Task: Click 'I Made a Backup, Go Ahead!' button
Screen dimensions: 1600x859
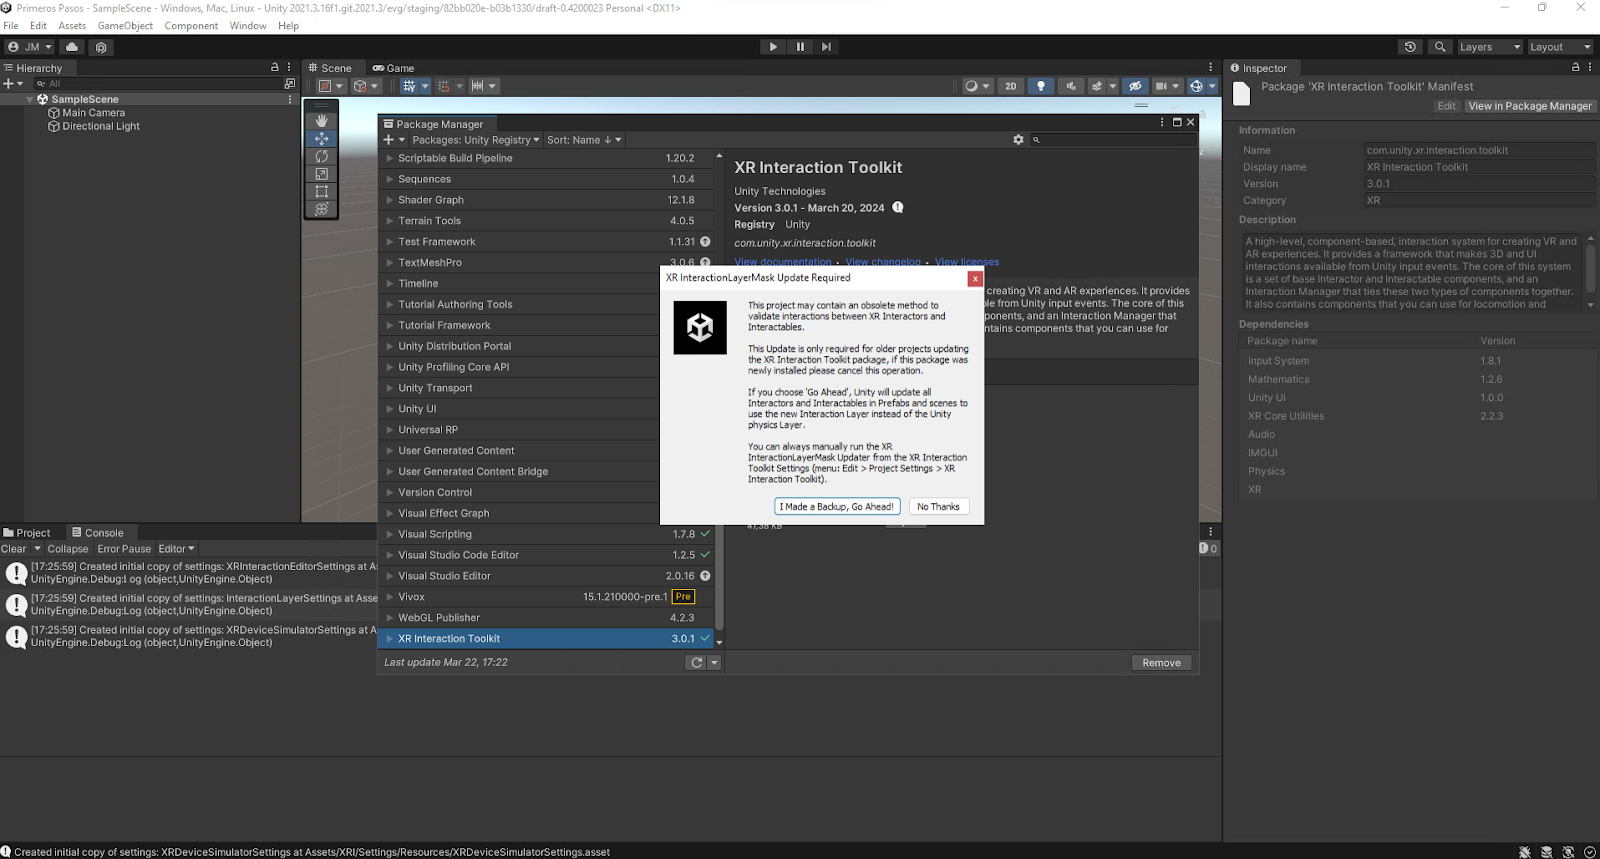Action: 837,507
